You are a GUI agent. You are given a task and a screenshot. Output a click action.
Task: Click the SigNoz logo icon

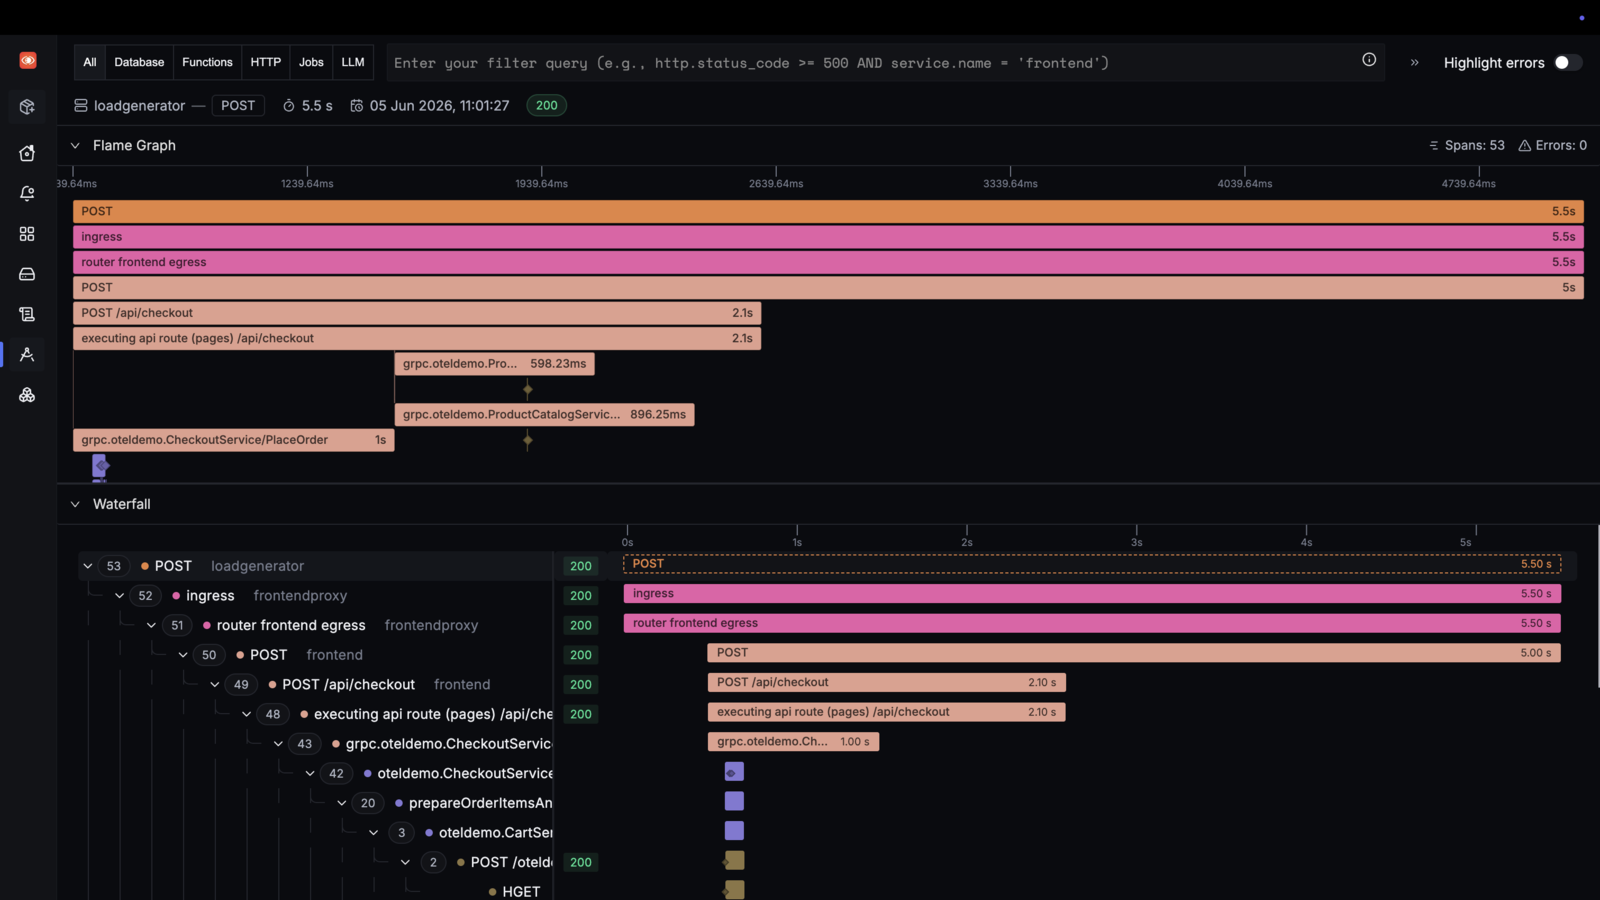coord(28,61)
